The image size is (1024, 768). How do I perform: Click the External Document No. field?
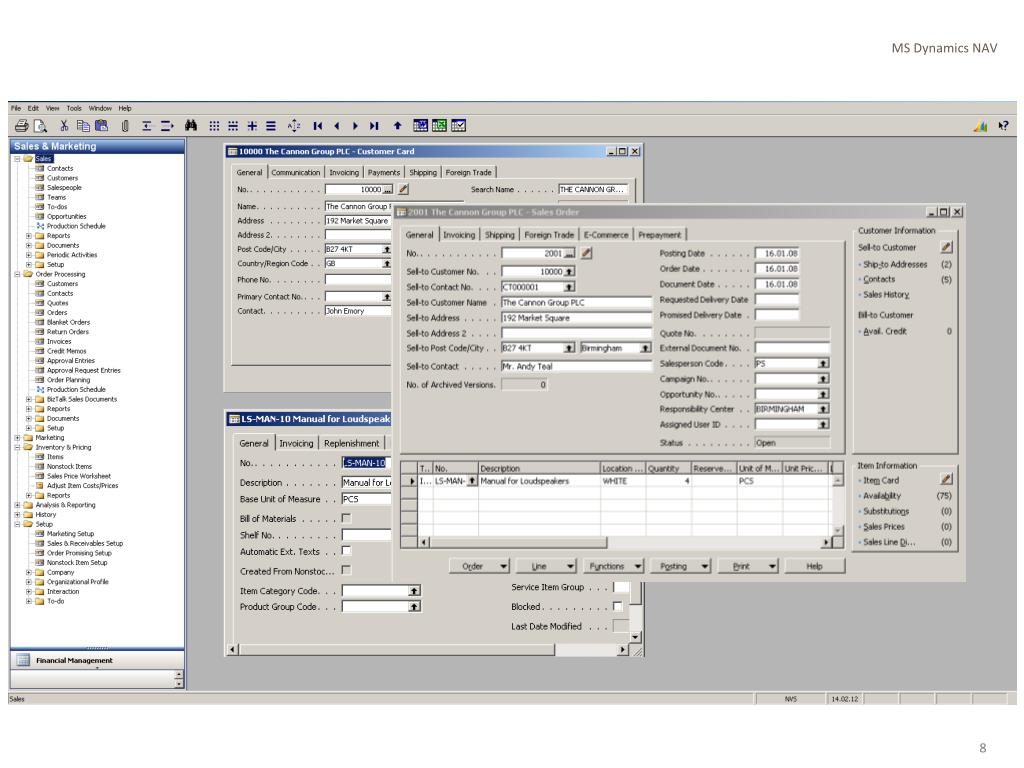[792, 348]
